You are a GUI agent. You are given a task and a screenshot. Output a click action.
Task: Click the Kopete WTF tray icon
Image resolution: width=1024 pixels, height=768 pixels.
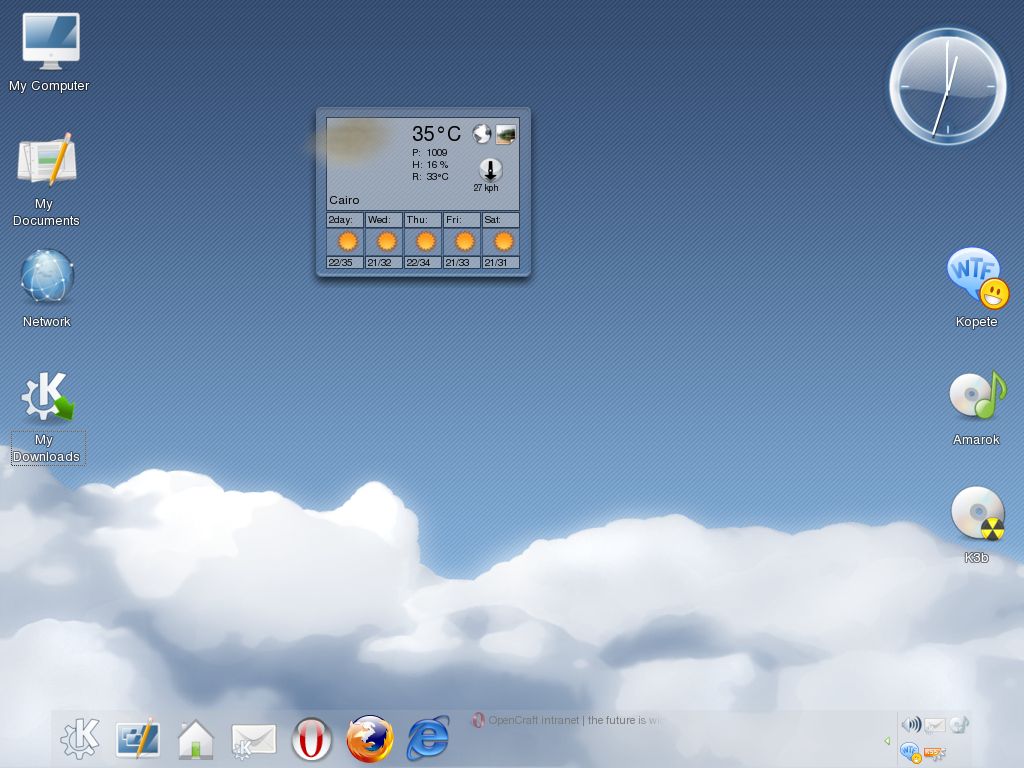click(x=910, y=752)
